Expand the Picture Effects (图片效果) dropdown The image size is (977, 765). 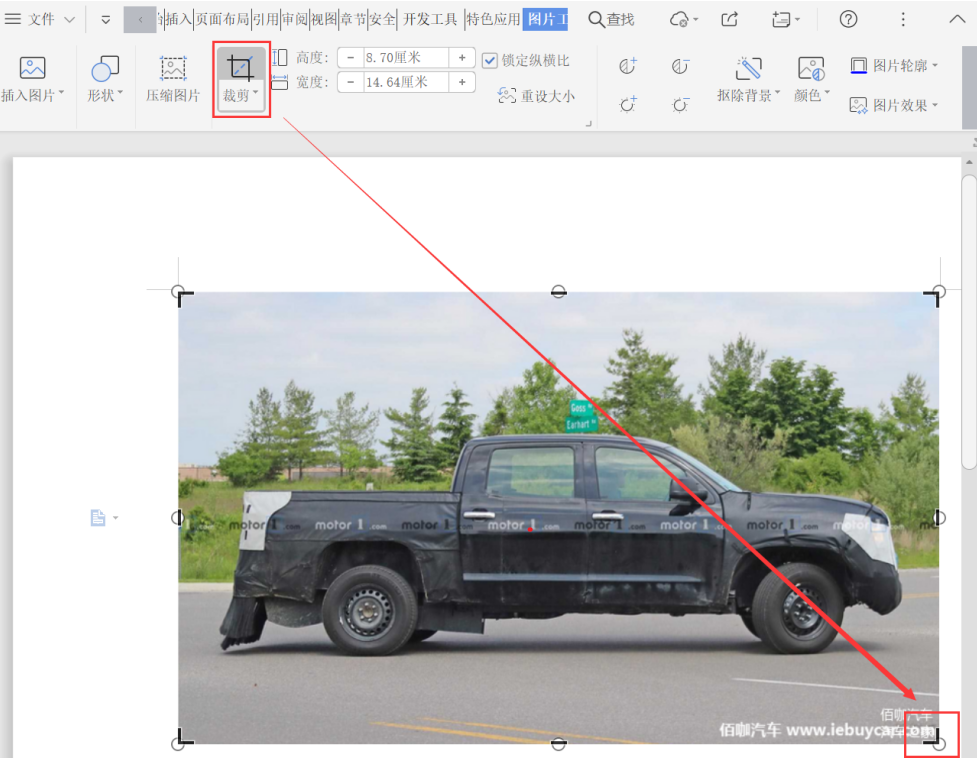pos(935,105)
